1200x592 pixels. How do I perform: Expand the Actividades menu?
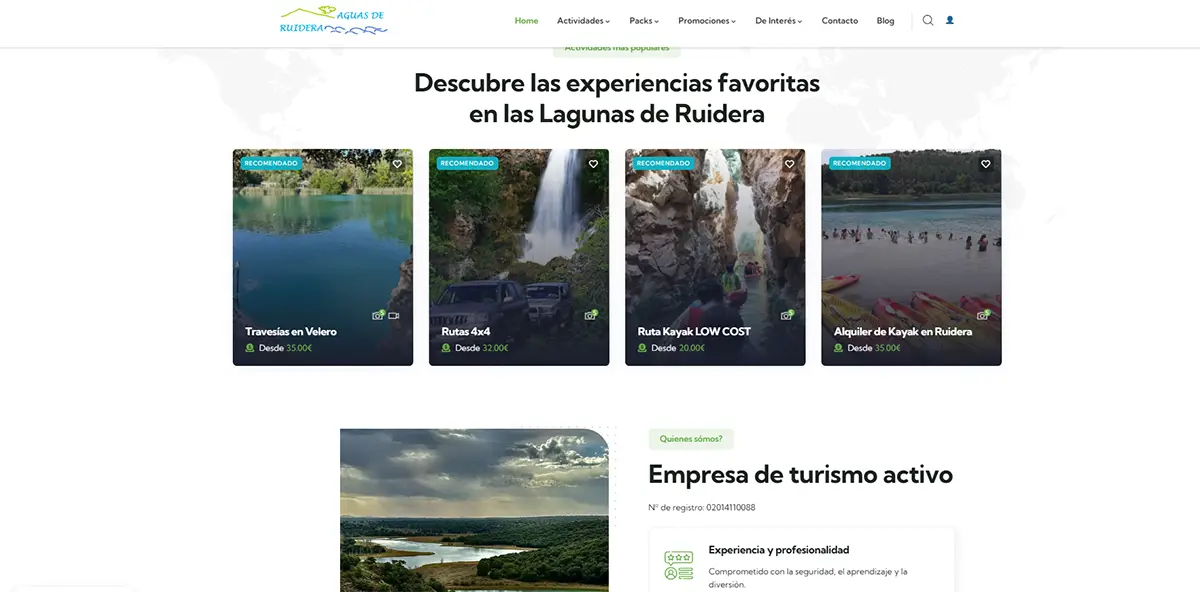click(x=583, y=21)
